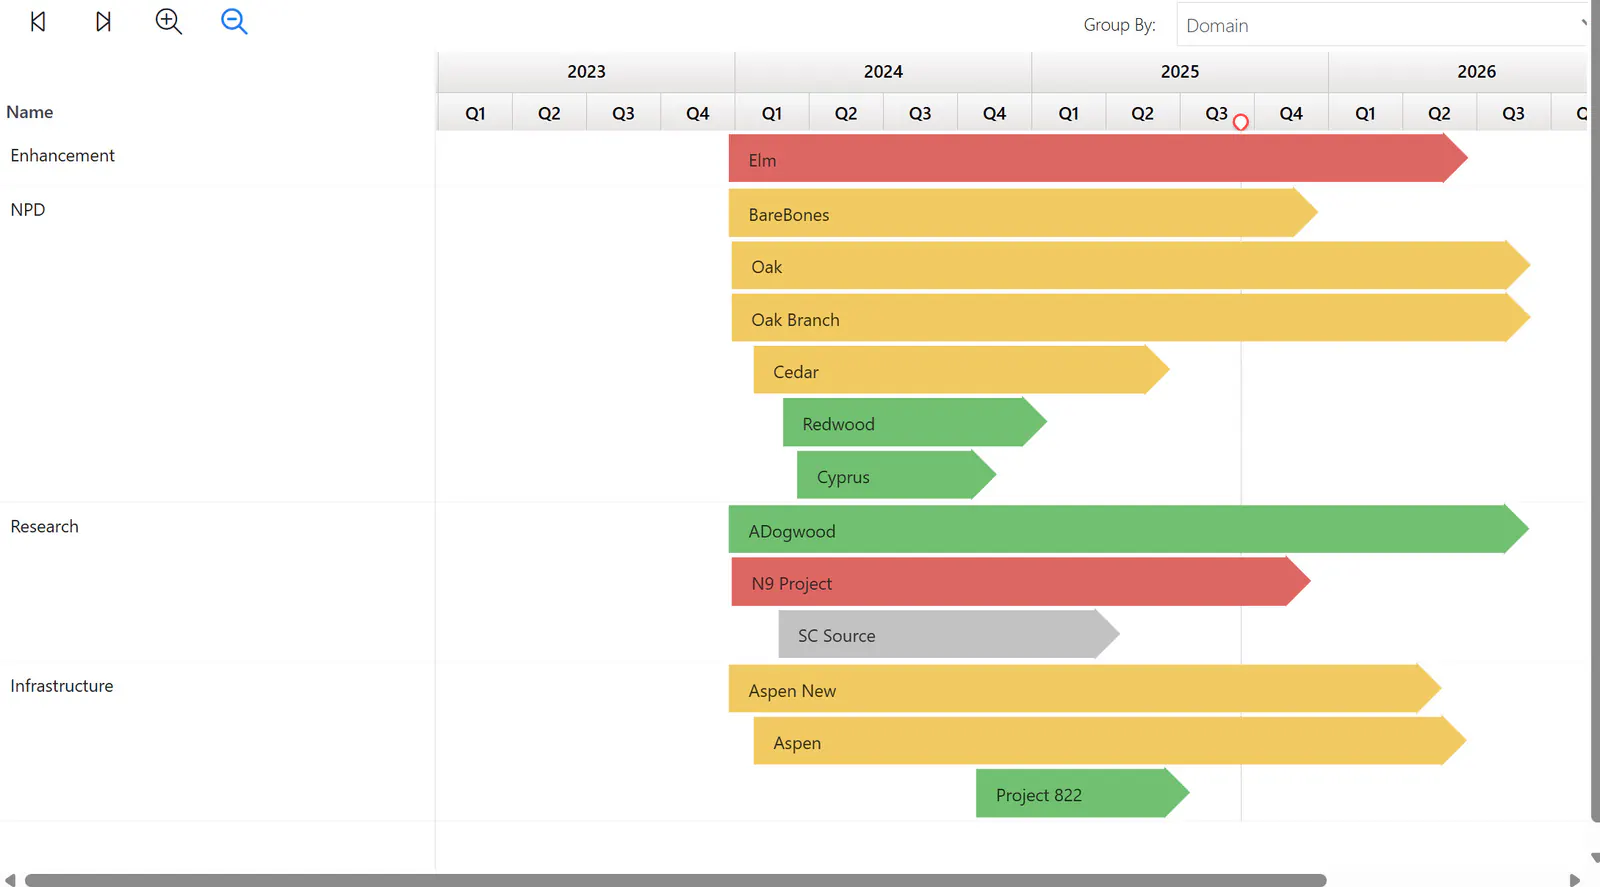Open the N9 Project bar

[1021, 582]
